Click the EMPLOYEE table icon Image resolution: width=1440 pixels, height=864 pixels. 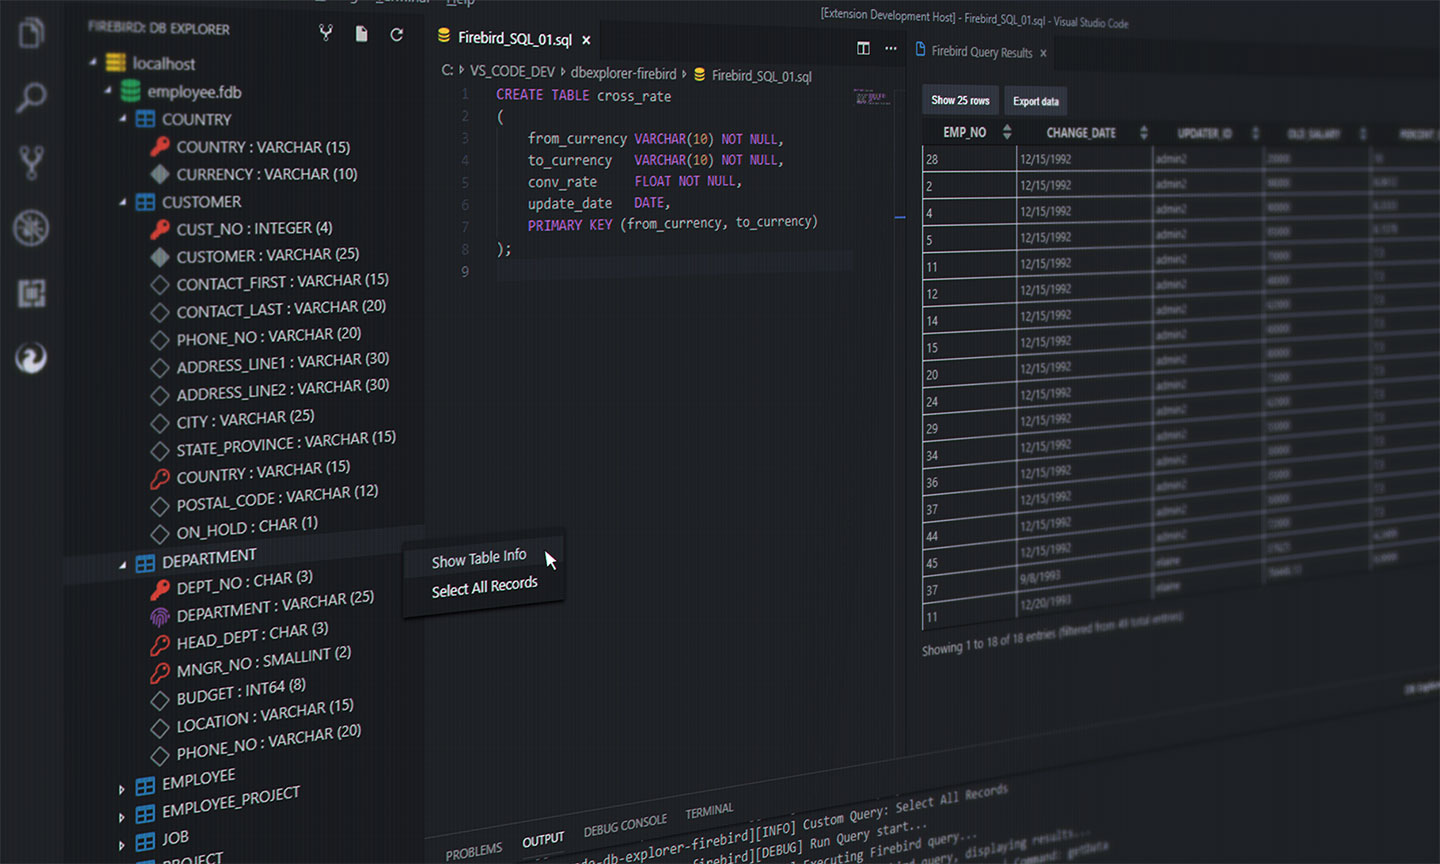click(145, 786)
